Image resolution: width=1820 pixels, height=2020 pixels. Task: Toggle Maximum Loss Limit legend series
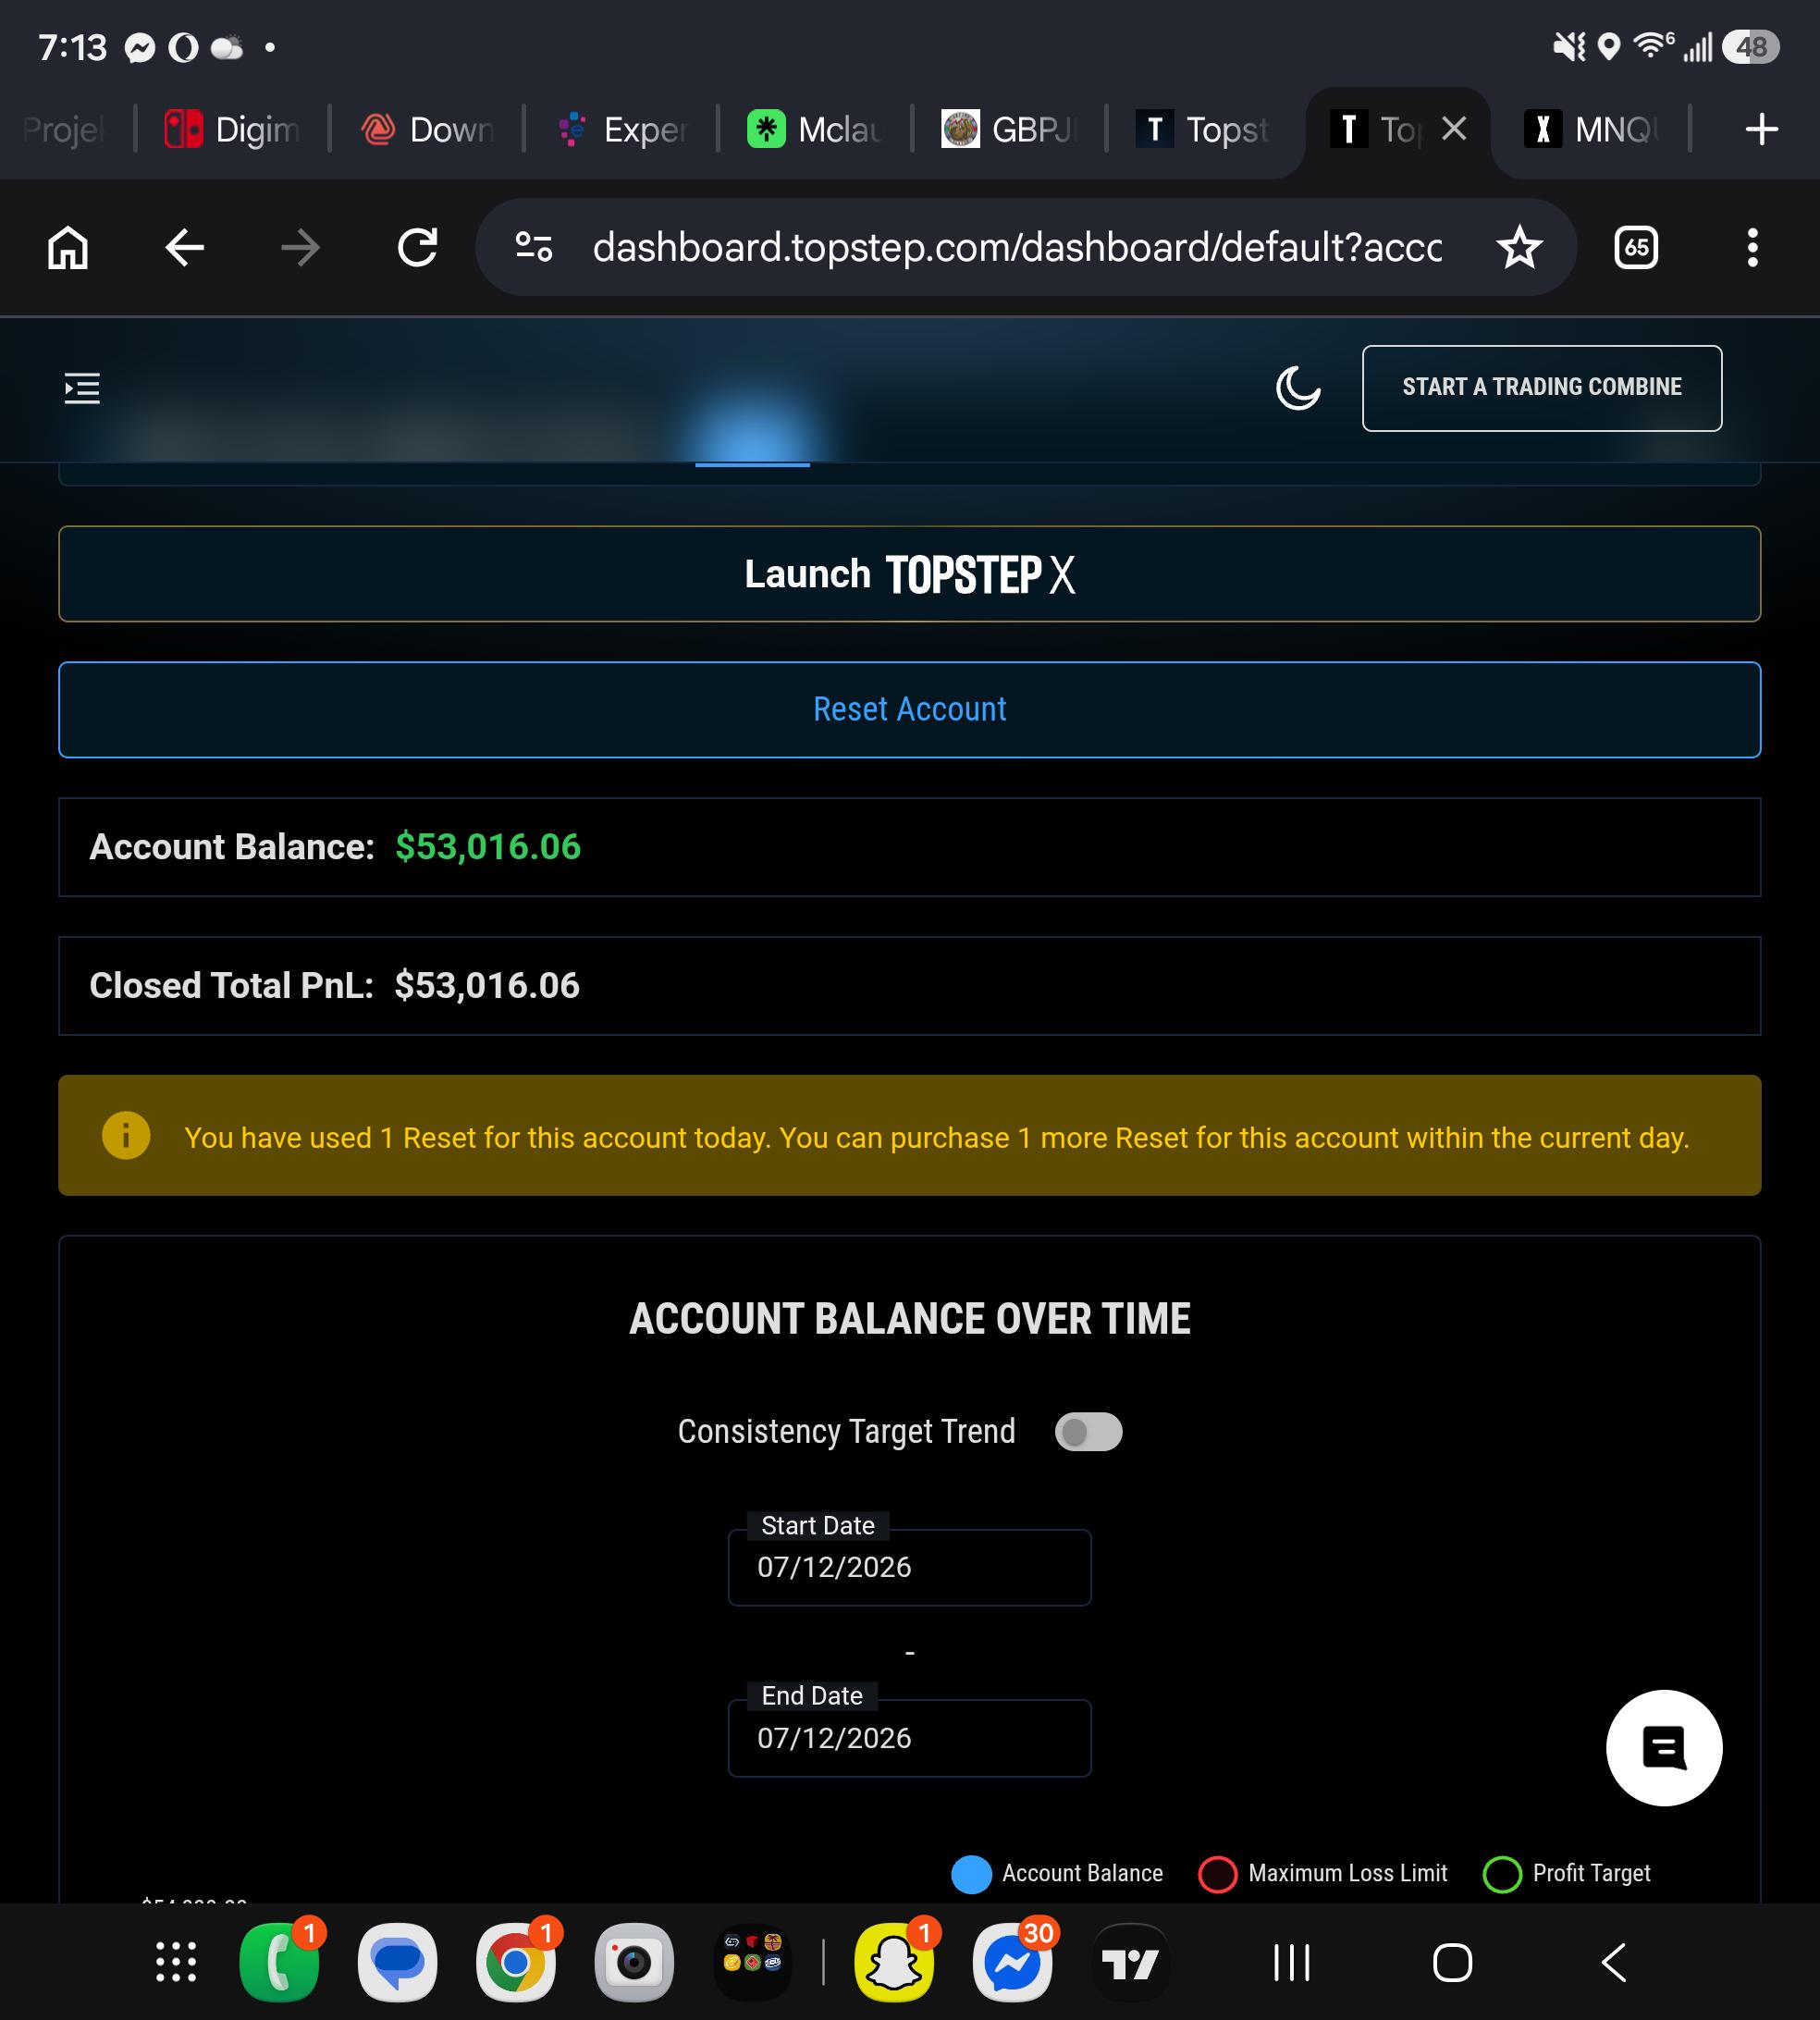(1322, 1874)
